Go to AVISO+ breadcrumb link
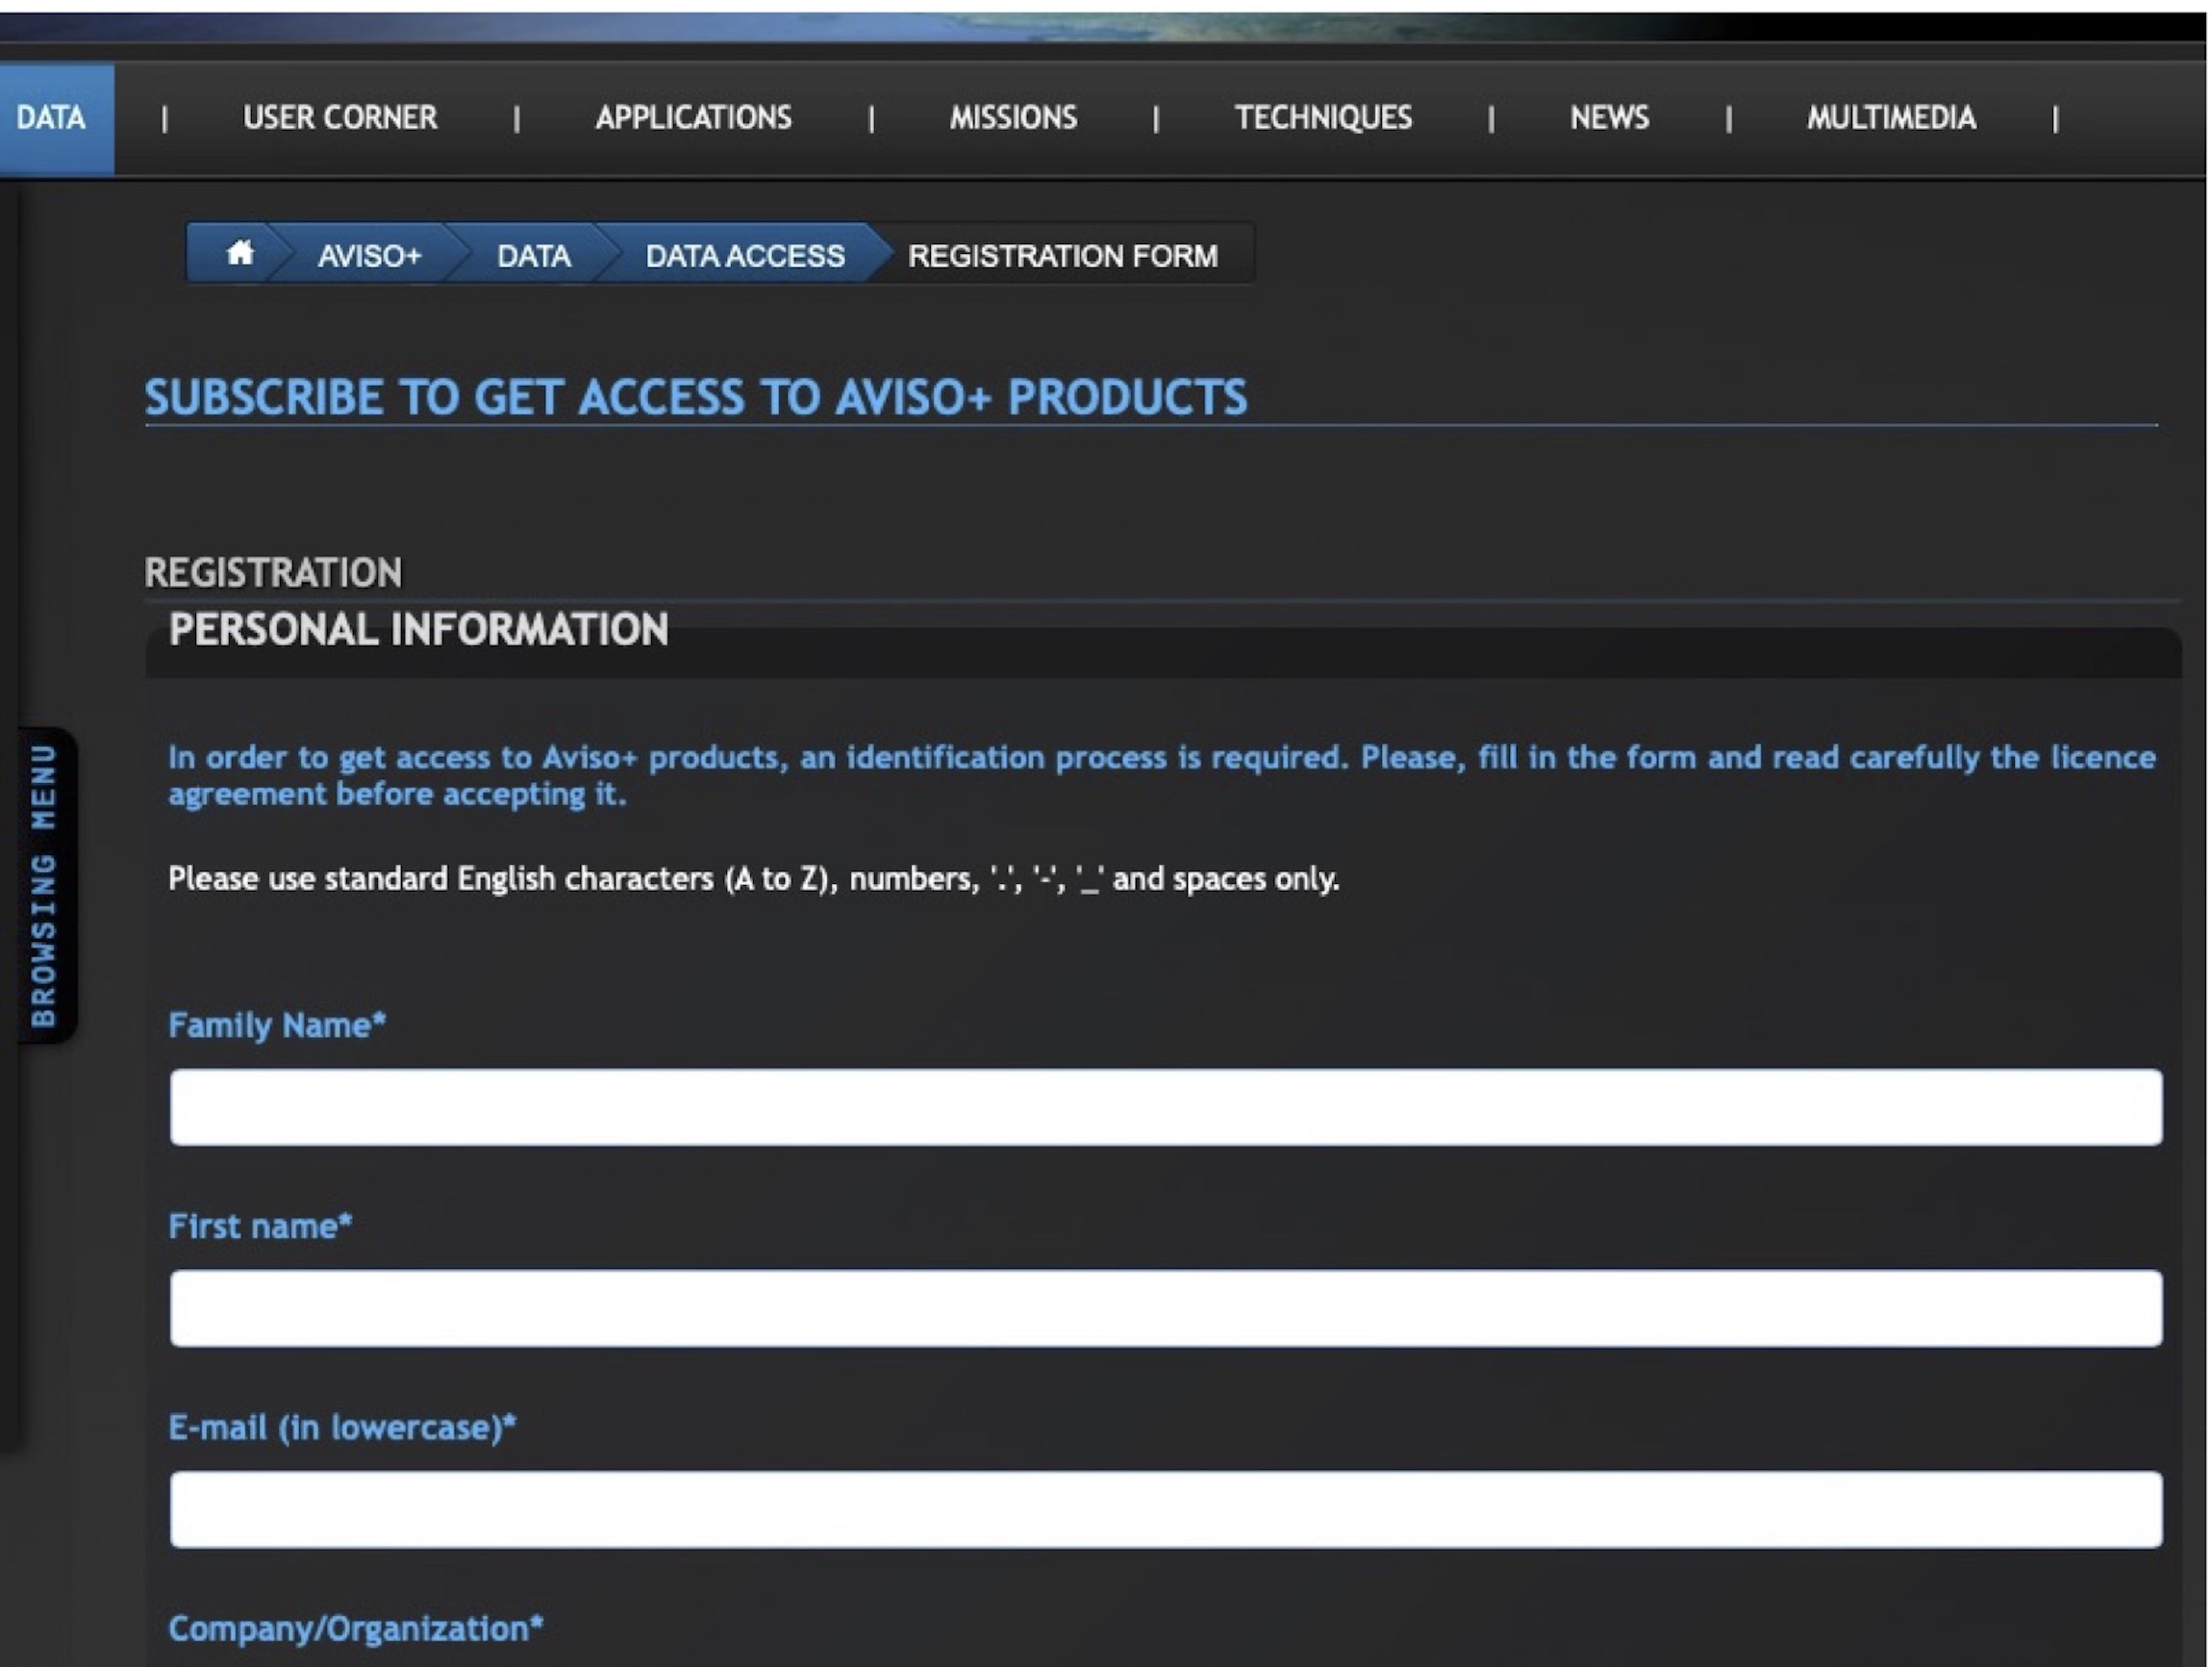The image size is (2212, 1667). [x=369, y=256]
